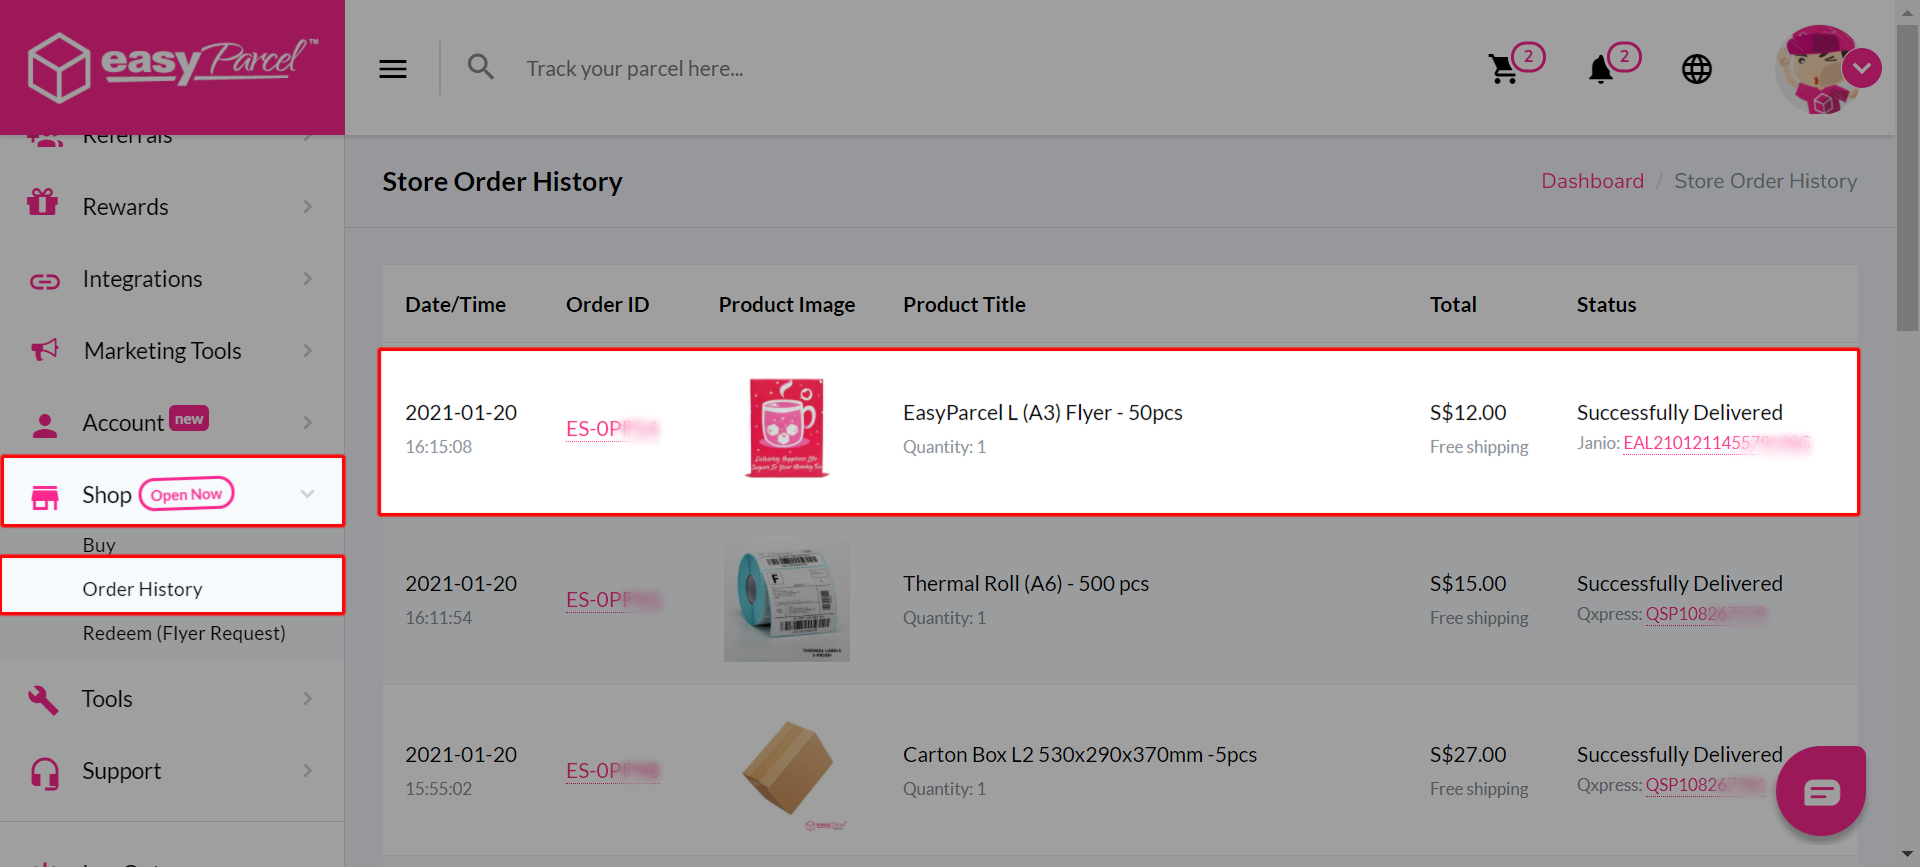Open the hamburger navigation menu
The width and height of the screenshot is (1920, 867).
(x=392, y=68)
